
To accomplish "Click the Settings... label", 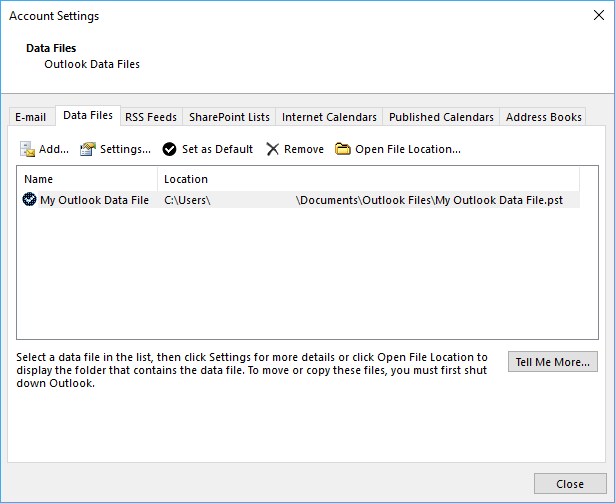I will click(125, 149).
